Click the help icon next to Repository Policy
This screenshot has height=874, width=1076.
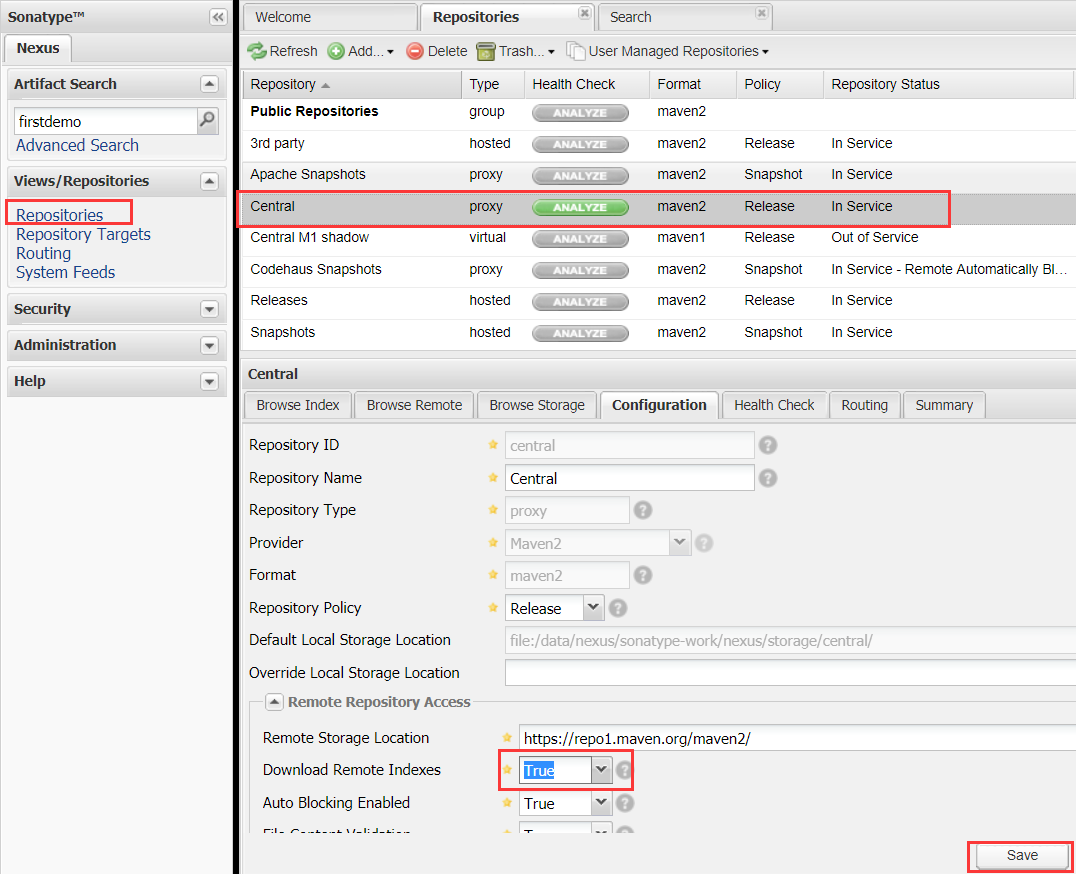(618, 608)
